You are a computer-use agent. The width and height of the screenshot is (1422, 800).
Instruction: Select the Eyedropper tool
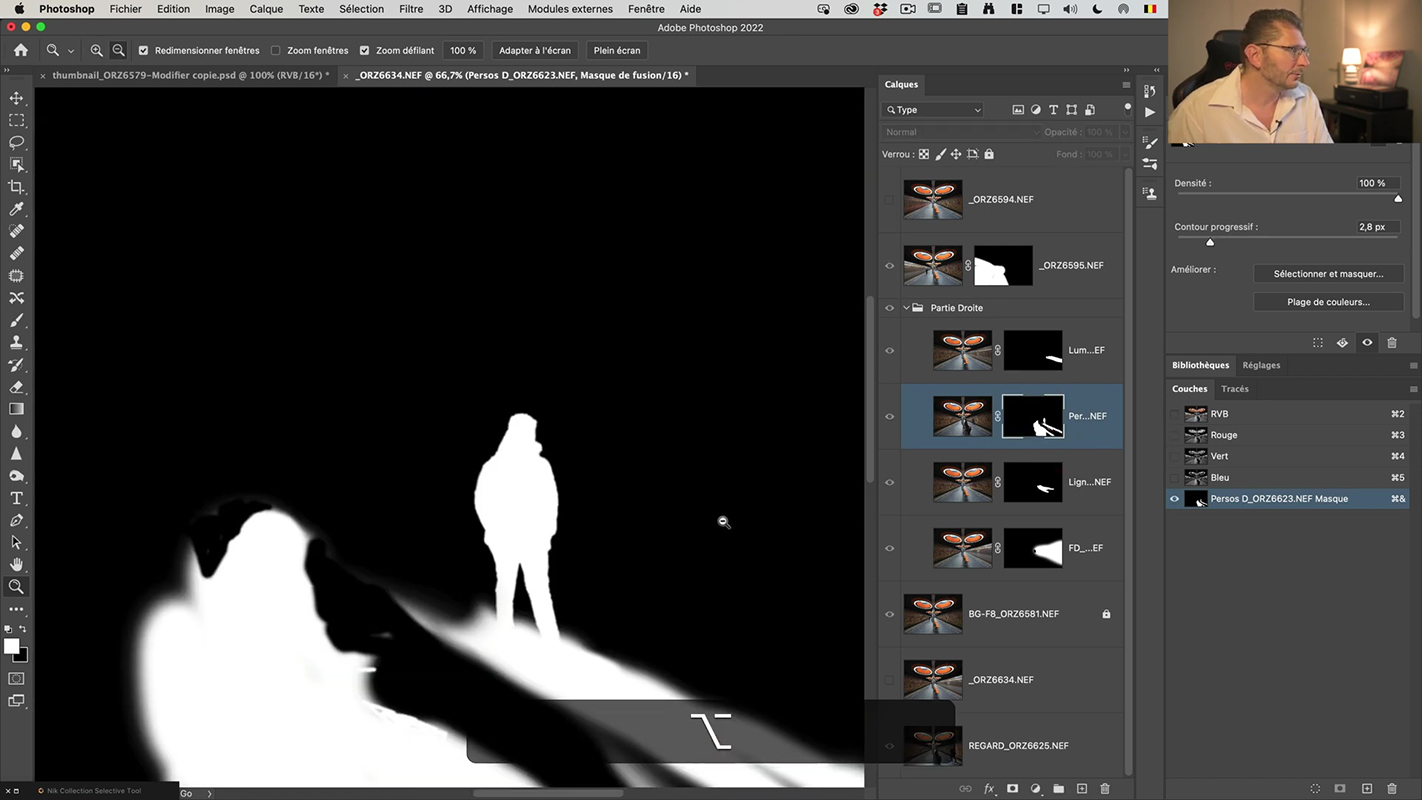(x=17, y=209)
